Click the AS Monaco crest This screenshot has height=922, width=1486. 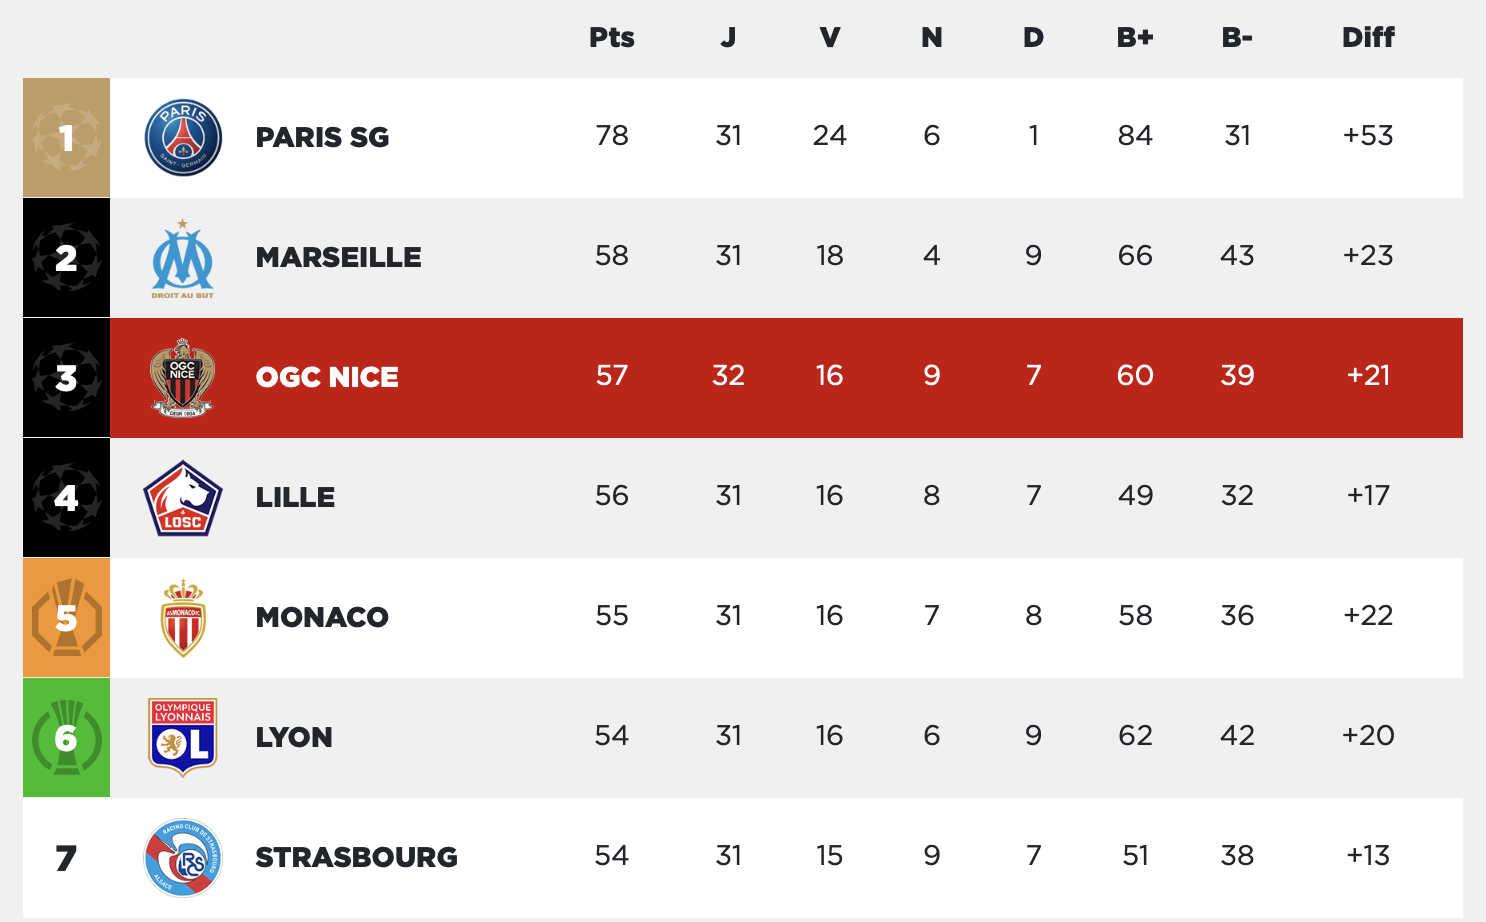[x=183, y=618]
